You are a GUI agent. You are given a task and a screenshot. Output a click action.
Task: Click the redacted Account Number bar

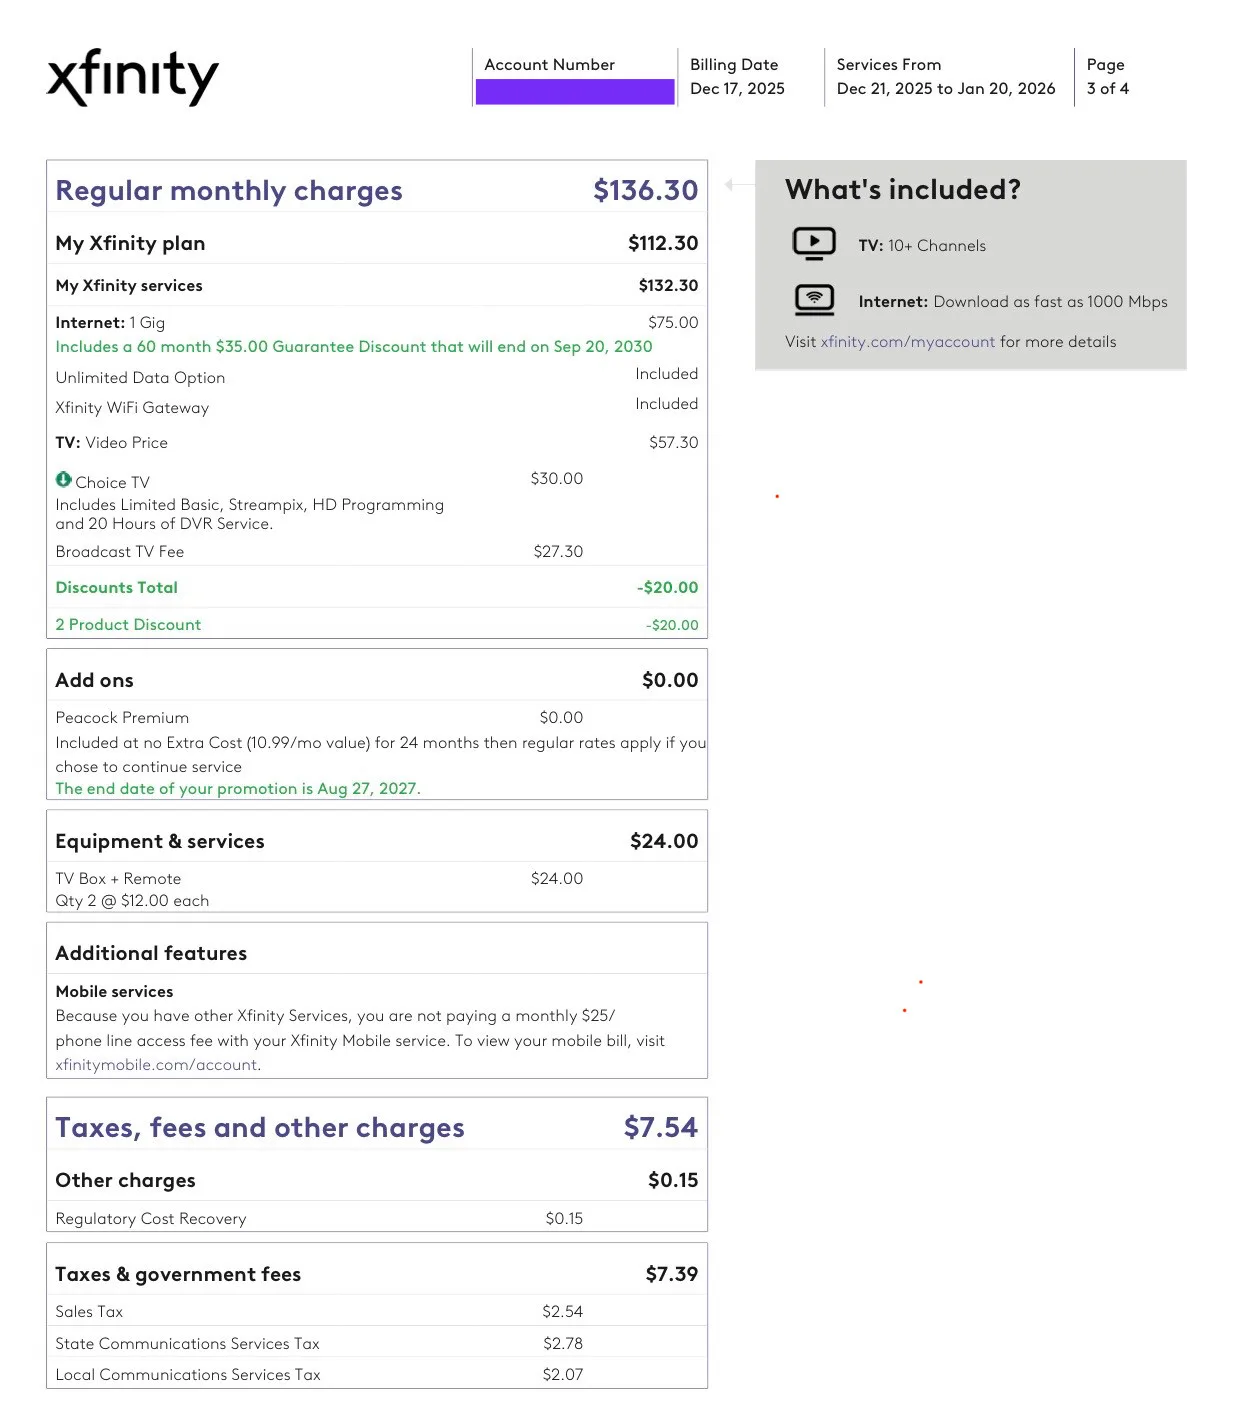[575, 92]
